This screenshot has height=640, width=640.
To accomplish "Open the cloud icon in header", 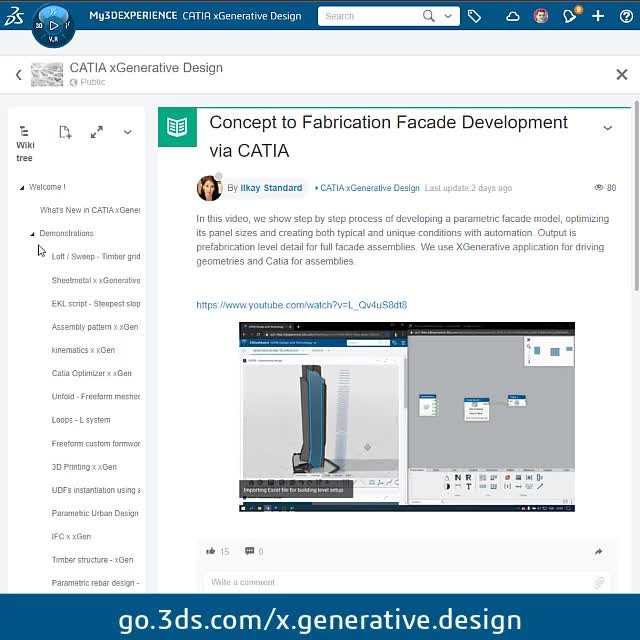I will (513, 16).
